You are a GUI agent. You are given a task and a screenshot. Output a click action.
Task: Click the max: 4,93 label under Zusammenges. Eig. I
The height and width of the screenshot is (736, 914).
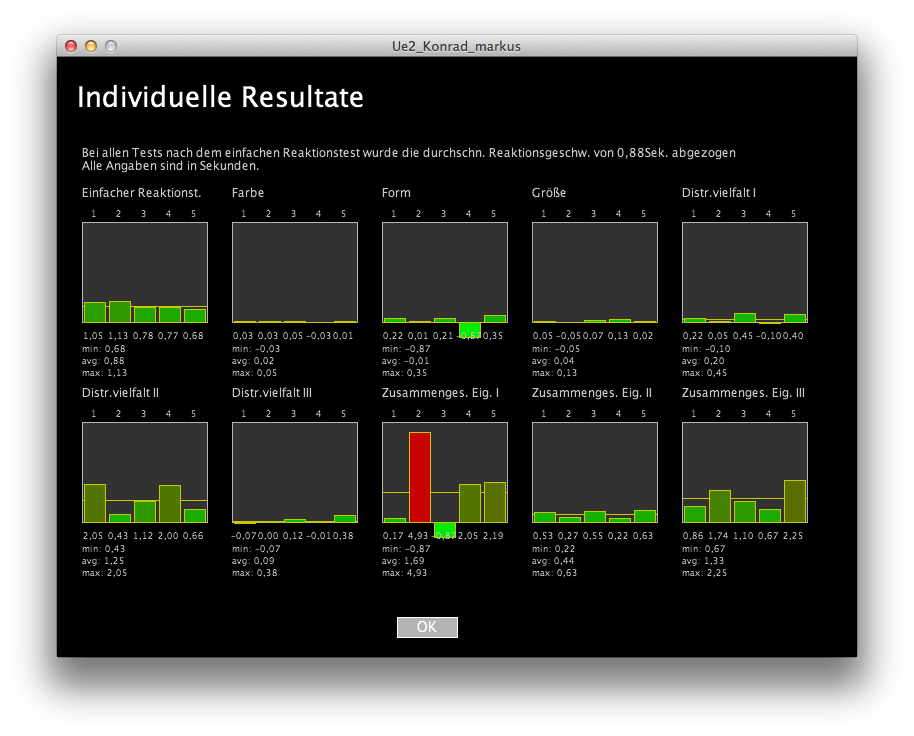tap(404, 573)
